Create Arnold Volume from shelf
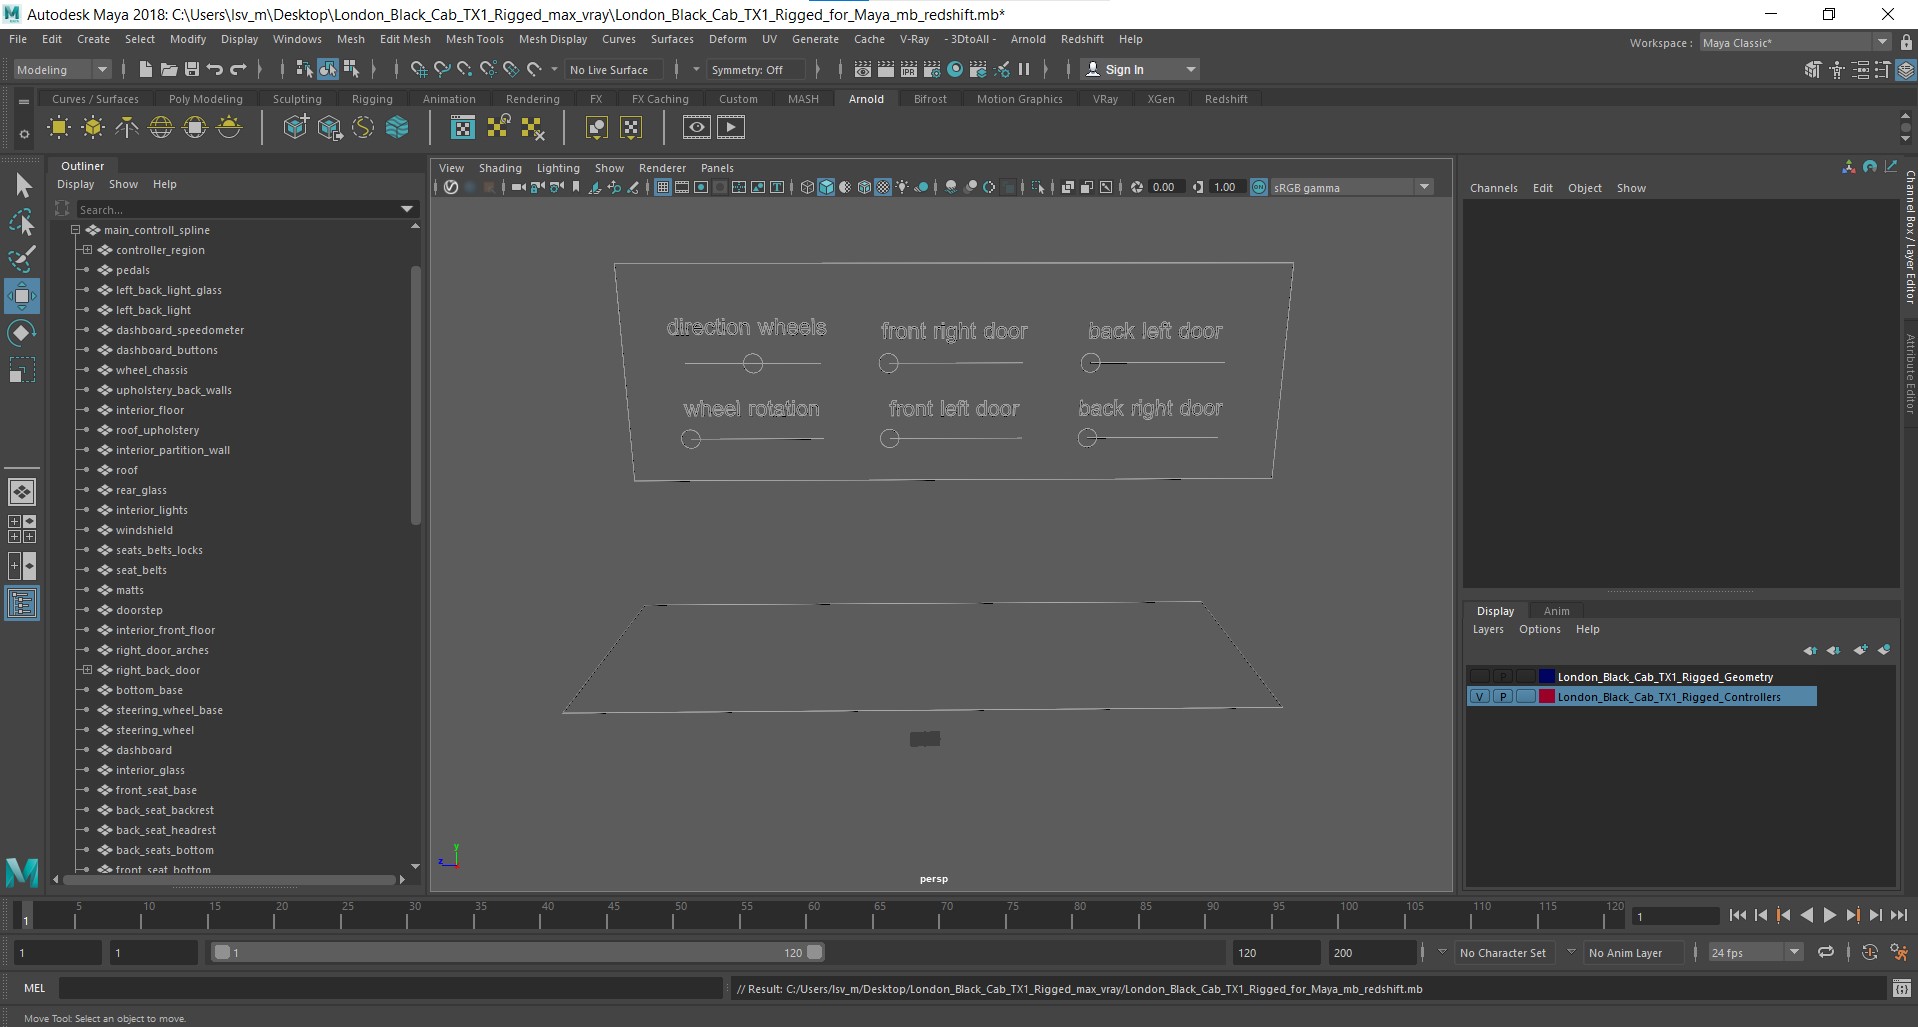Viewport: 1918px width, 1027px height. click(x=397, y=127)
